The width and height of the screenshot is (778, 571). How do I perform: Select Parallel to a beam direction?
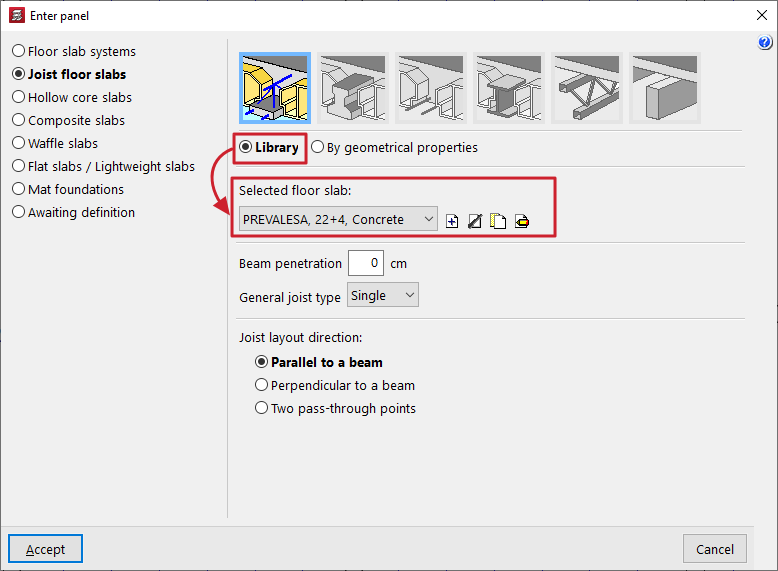pyautogui.click(x=319, y=362)
